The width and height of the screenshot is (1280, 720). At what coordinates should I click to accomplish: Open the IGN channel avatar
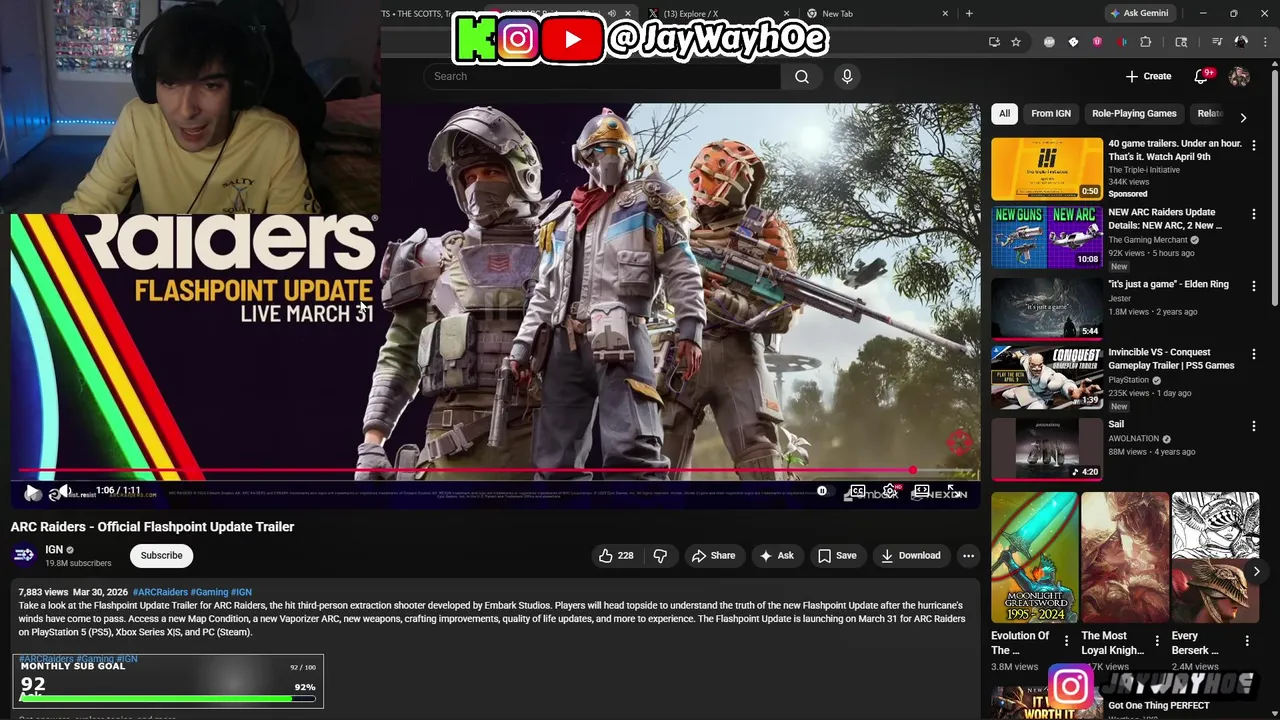[x=25, y=555]
